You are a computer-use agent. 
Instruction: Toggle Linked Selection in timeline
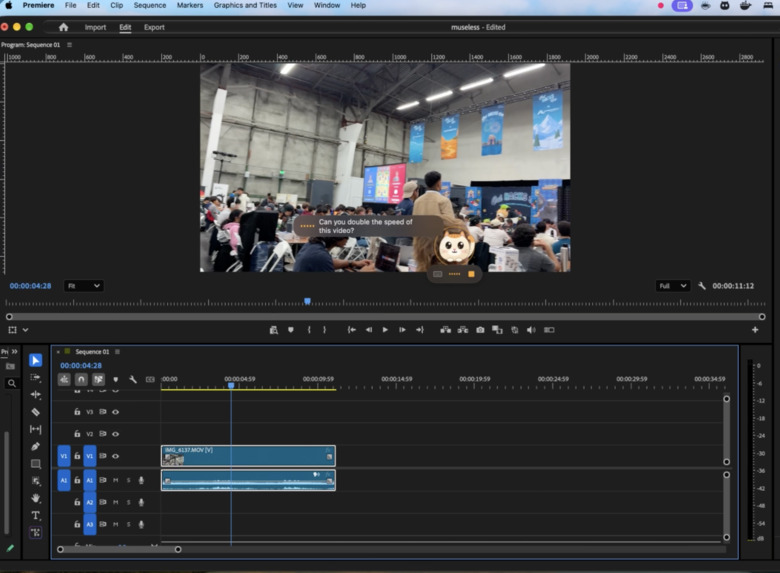coord(98,380)
